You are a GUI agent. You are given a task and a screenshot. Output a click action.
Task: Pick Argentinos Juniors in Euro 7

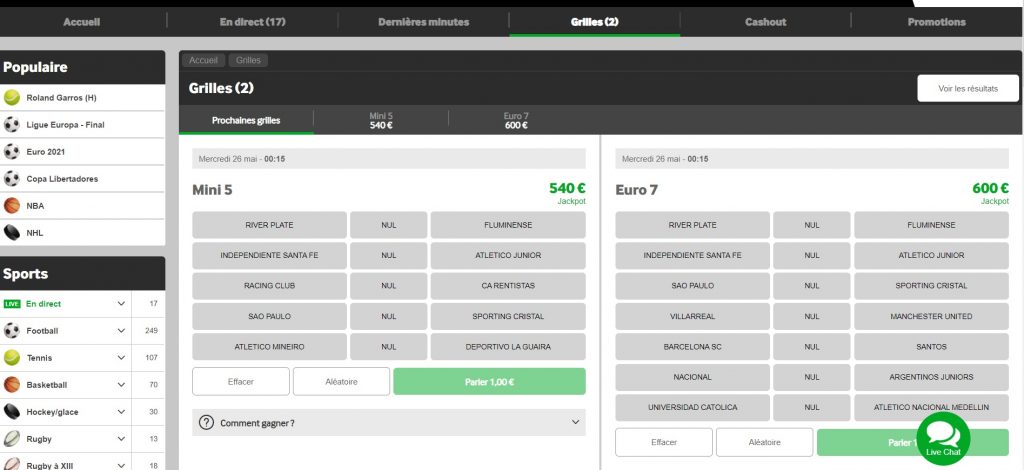point(931,377)
